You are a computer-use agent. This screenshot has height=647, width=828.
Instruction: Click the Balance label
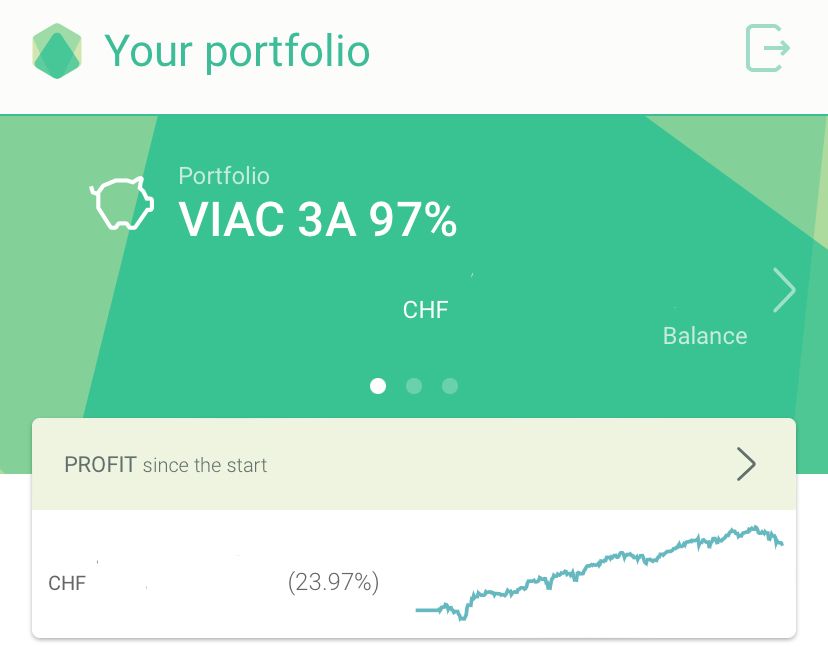pos(705,336)
